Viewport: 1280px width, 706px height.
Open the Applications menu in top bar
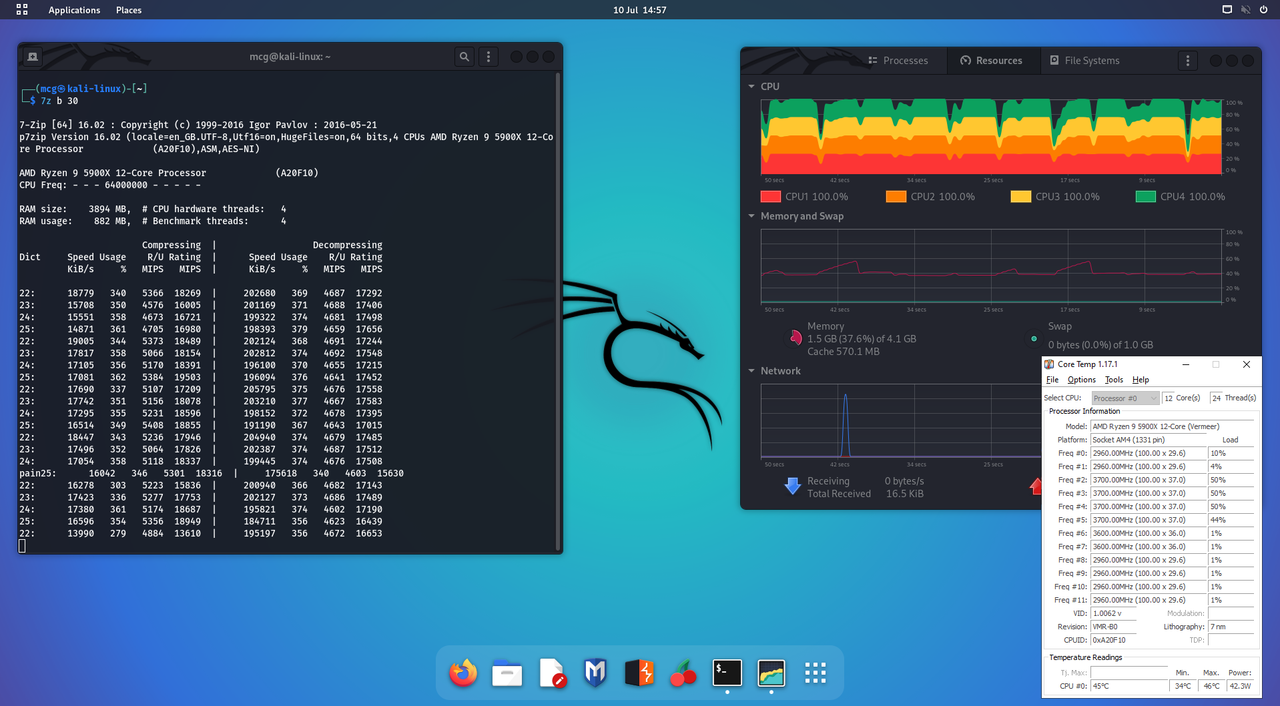74,10
